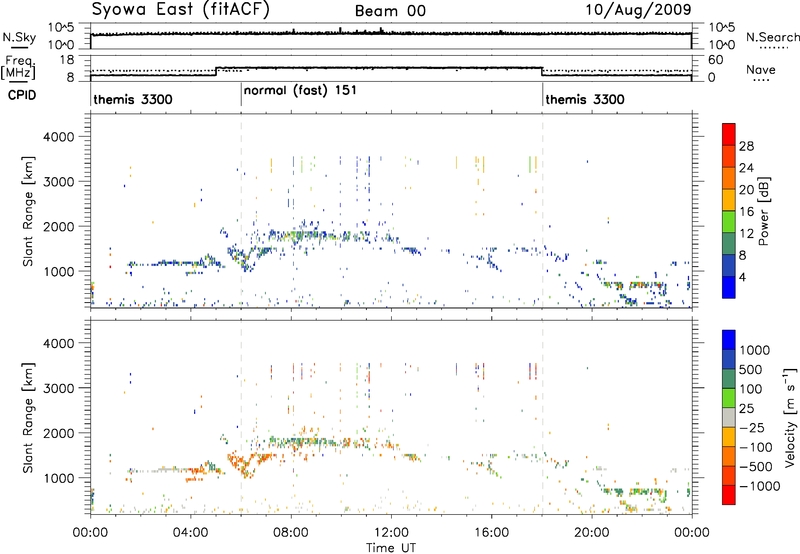The image size is (800, 554).
Task: Click the Syowa East (fitACF) title
Action: click(180, 10)
